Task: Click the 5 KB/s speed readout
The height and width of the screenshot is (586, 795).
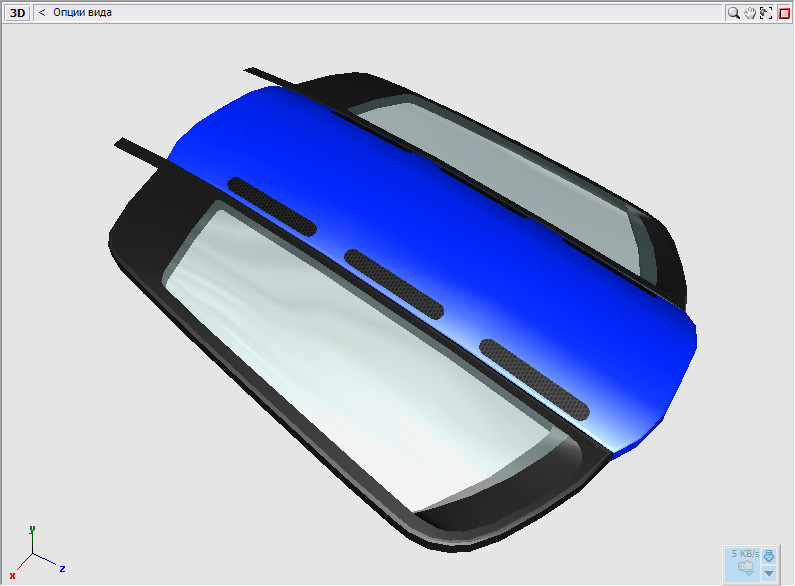Action: pos(745,554)
